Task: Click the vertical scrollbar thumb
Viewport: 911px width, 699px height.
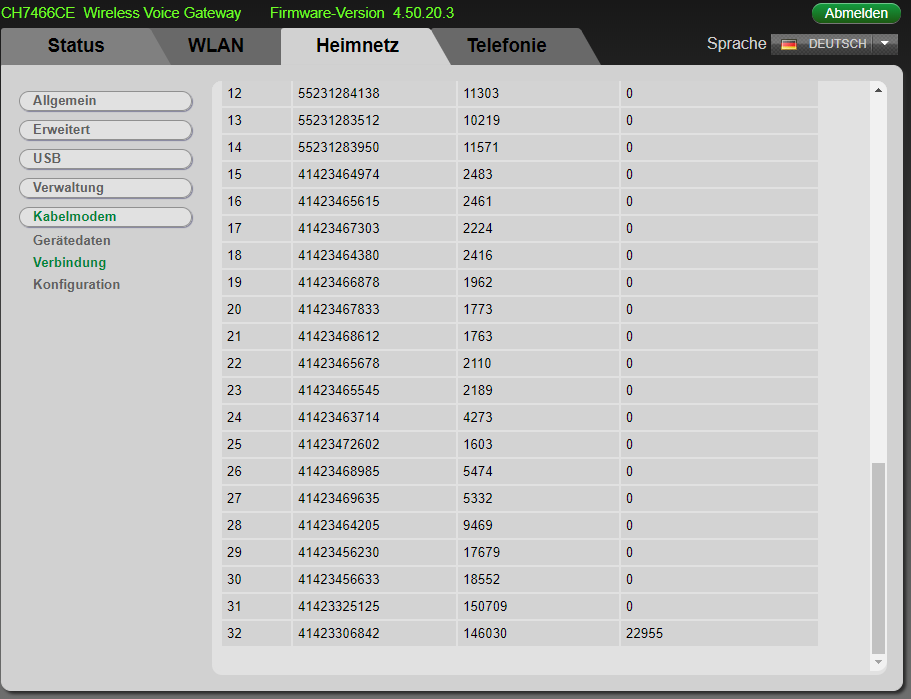Action: [x=878, y=558]
